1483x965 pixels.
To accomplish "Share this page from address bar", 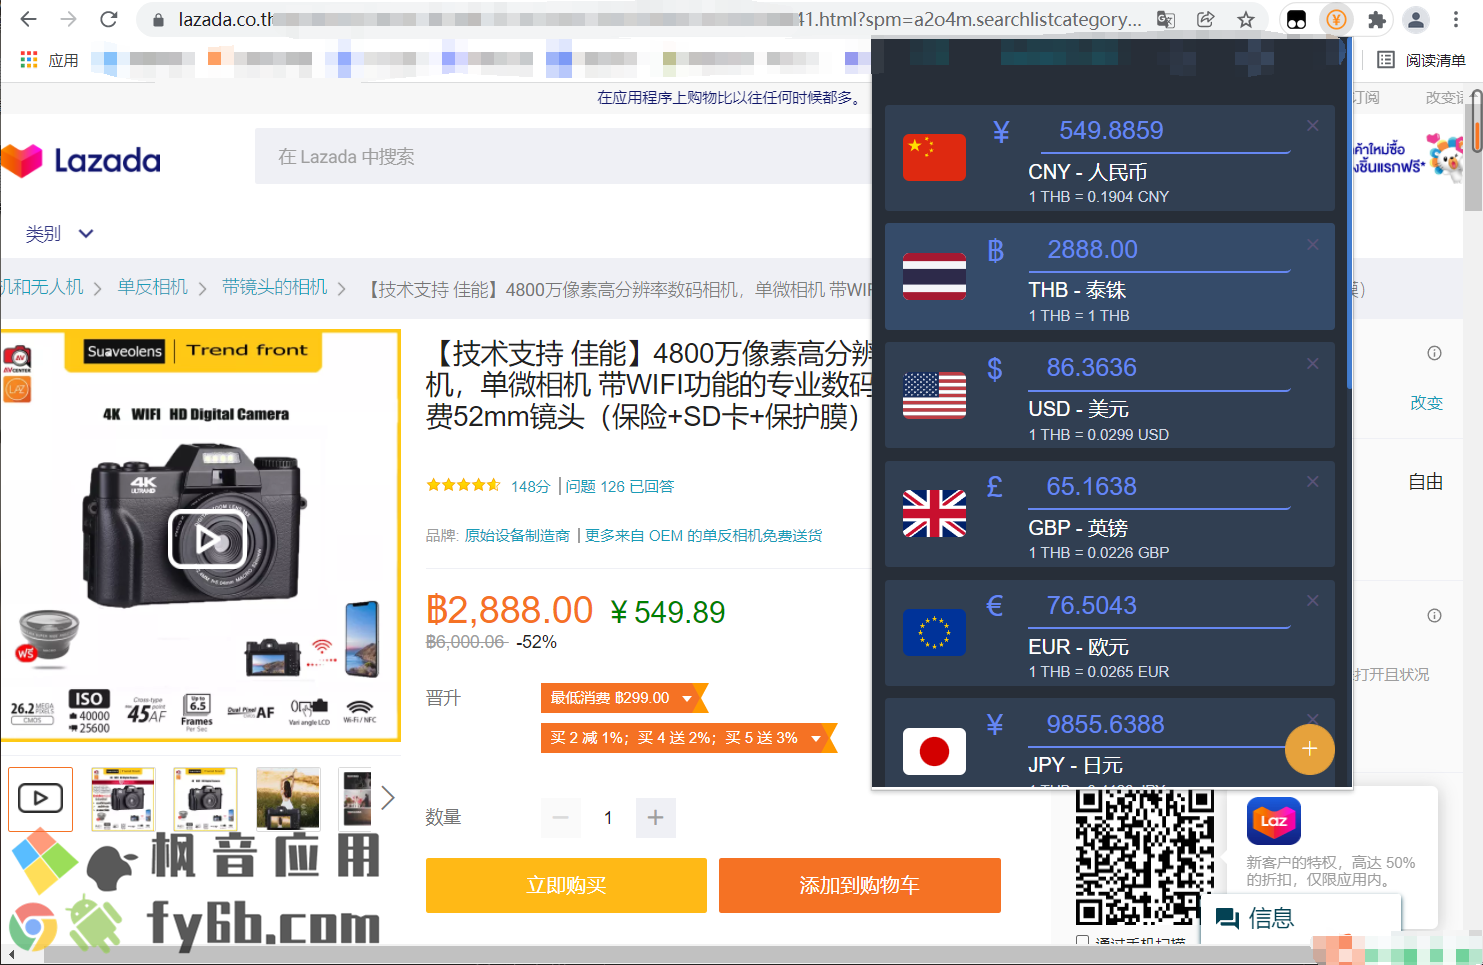I will pyautogui.click(x=1206, y=19).
